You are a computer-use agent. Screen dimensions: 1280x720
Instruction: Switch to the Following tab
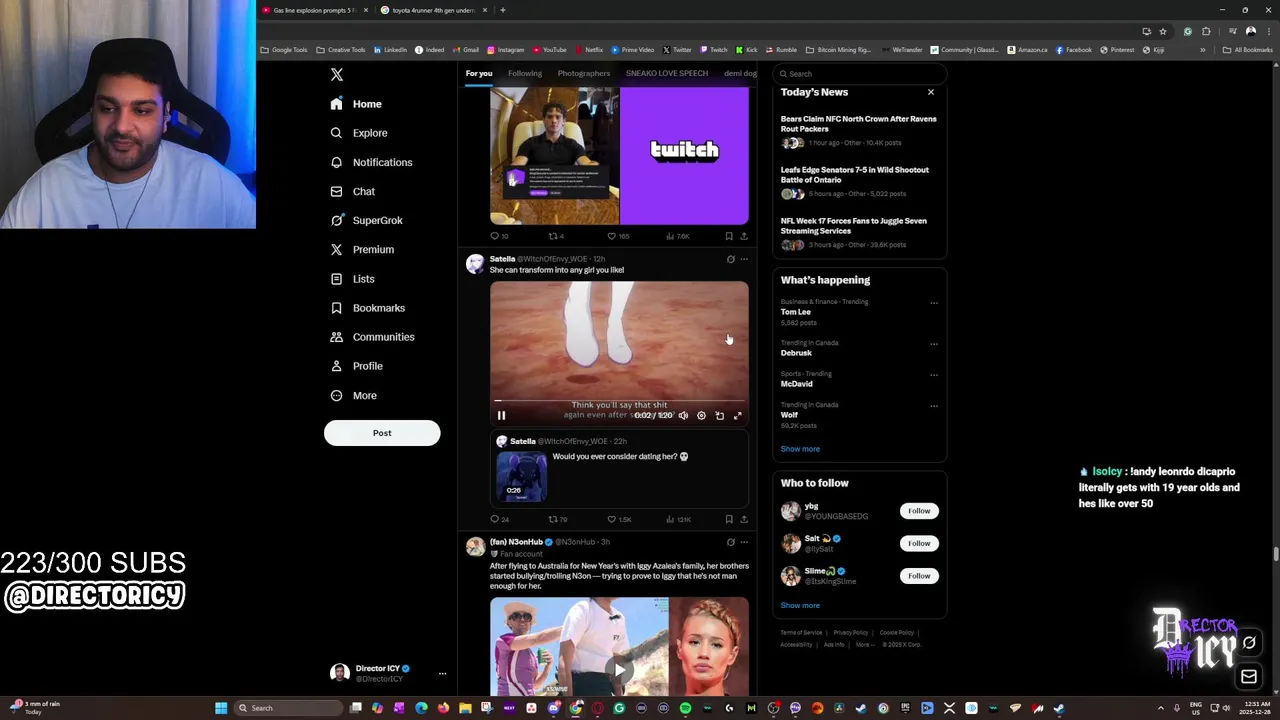[x=525, y=73]
